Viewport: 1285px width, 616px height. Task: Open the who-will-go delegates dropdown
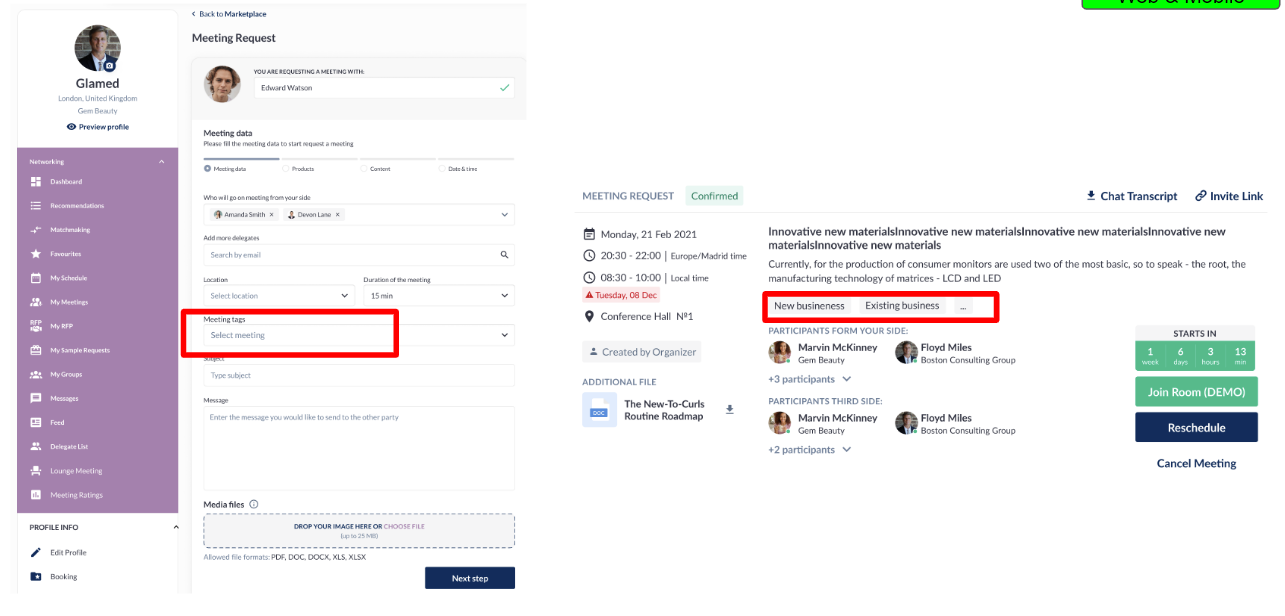pyautogui.click(x=504, y=215)
